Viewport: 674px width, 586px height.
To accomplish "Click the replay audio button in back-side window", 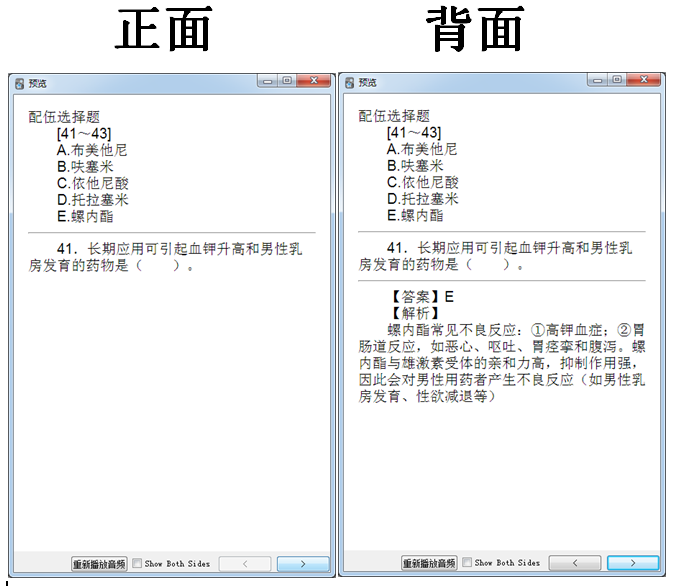I will pyautogui.click(x=429, y=563).
